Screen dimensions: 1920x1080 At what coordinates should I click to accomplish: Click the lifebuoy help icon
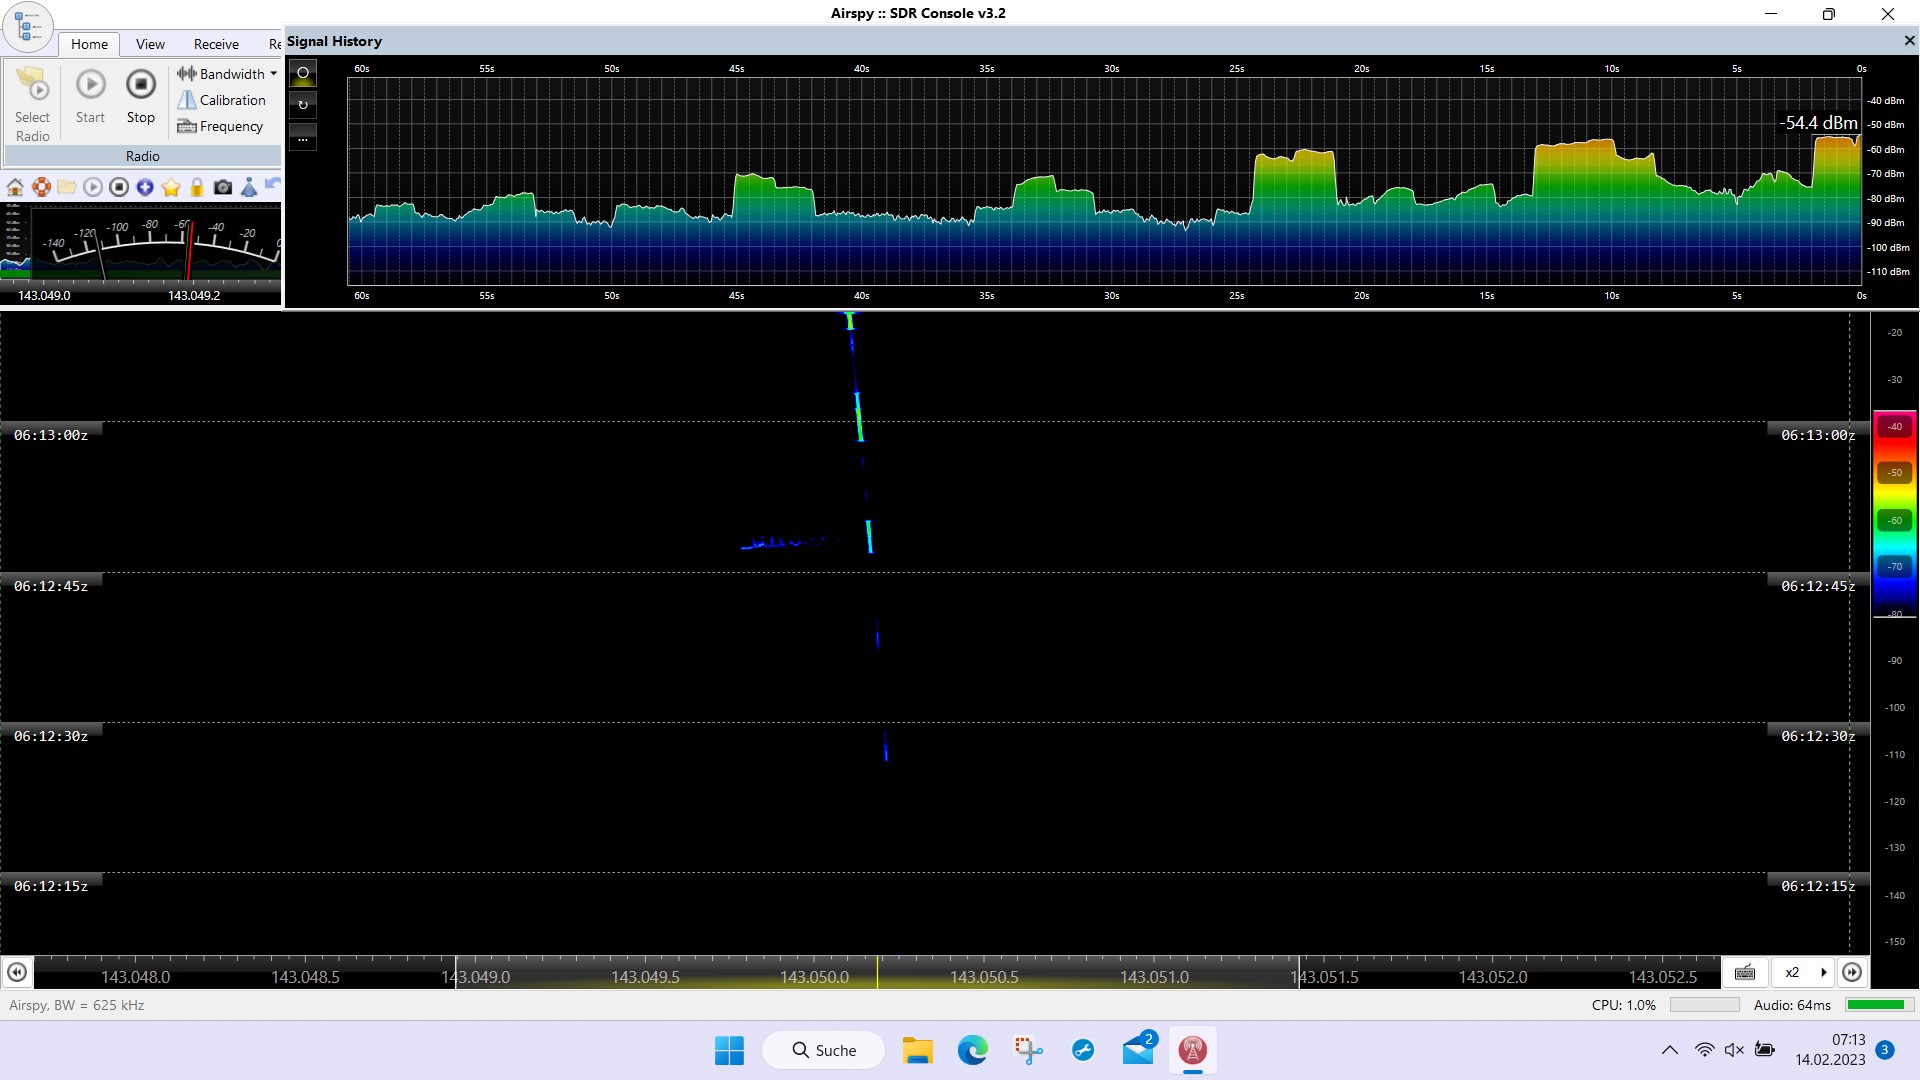click(x=41, y=187)
